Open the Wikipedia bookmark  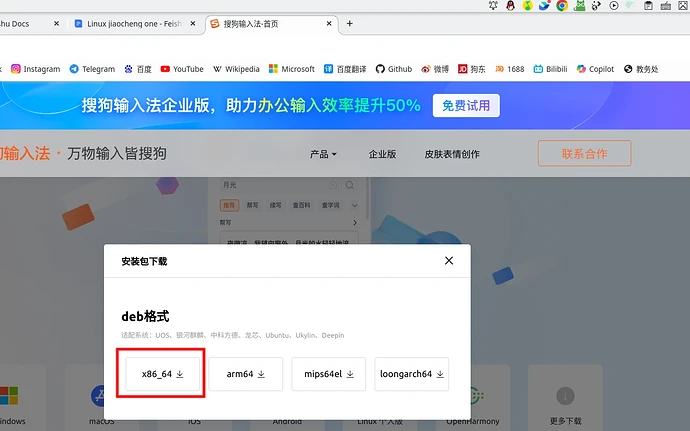click(x=236, y=69)
